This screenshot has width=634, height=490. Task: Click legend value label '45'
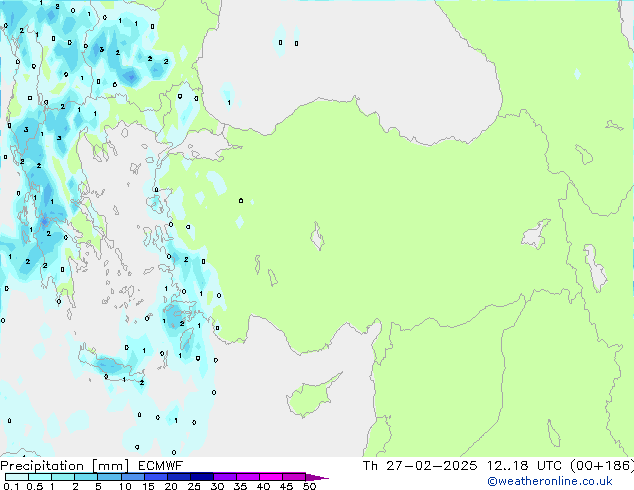click(286, 486)
